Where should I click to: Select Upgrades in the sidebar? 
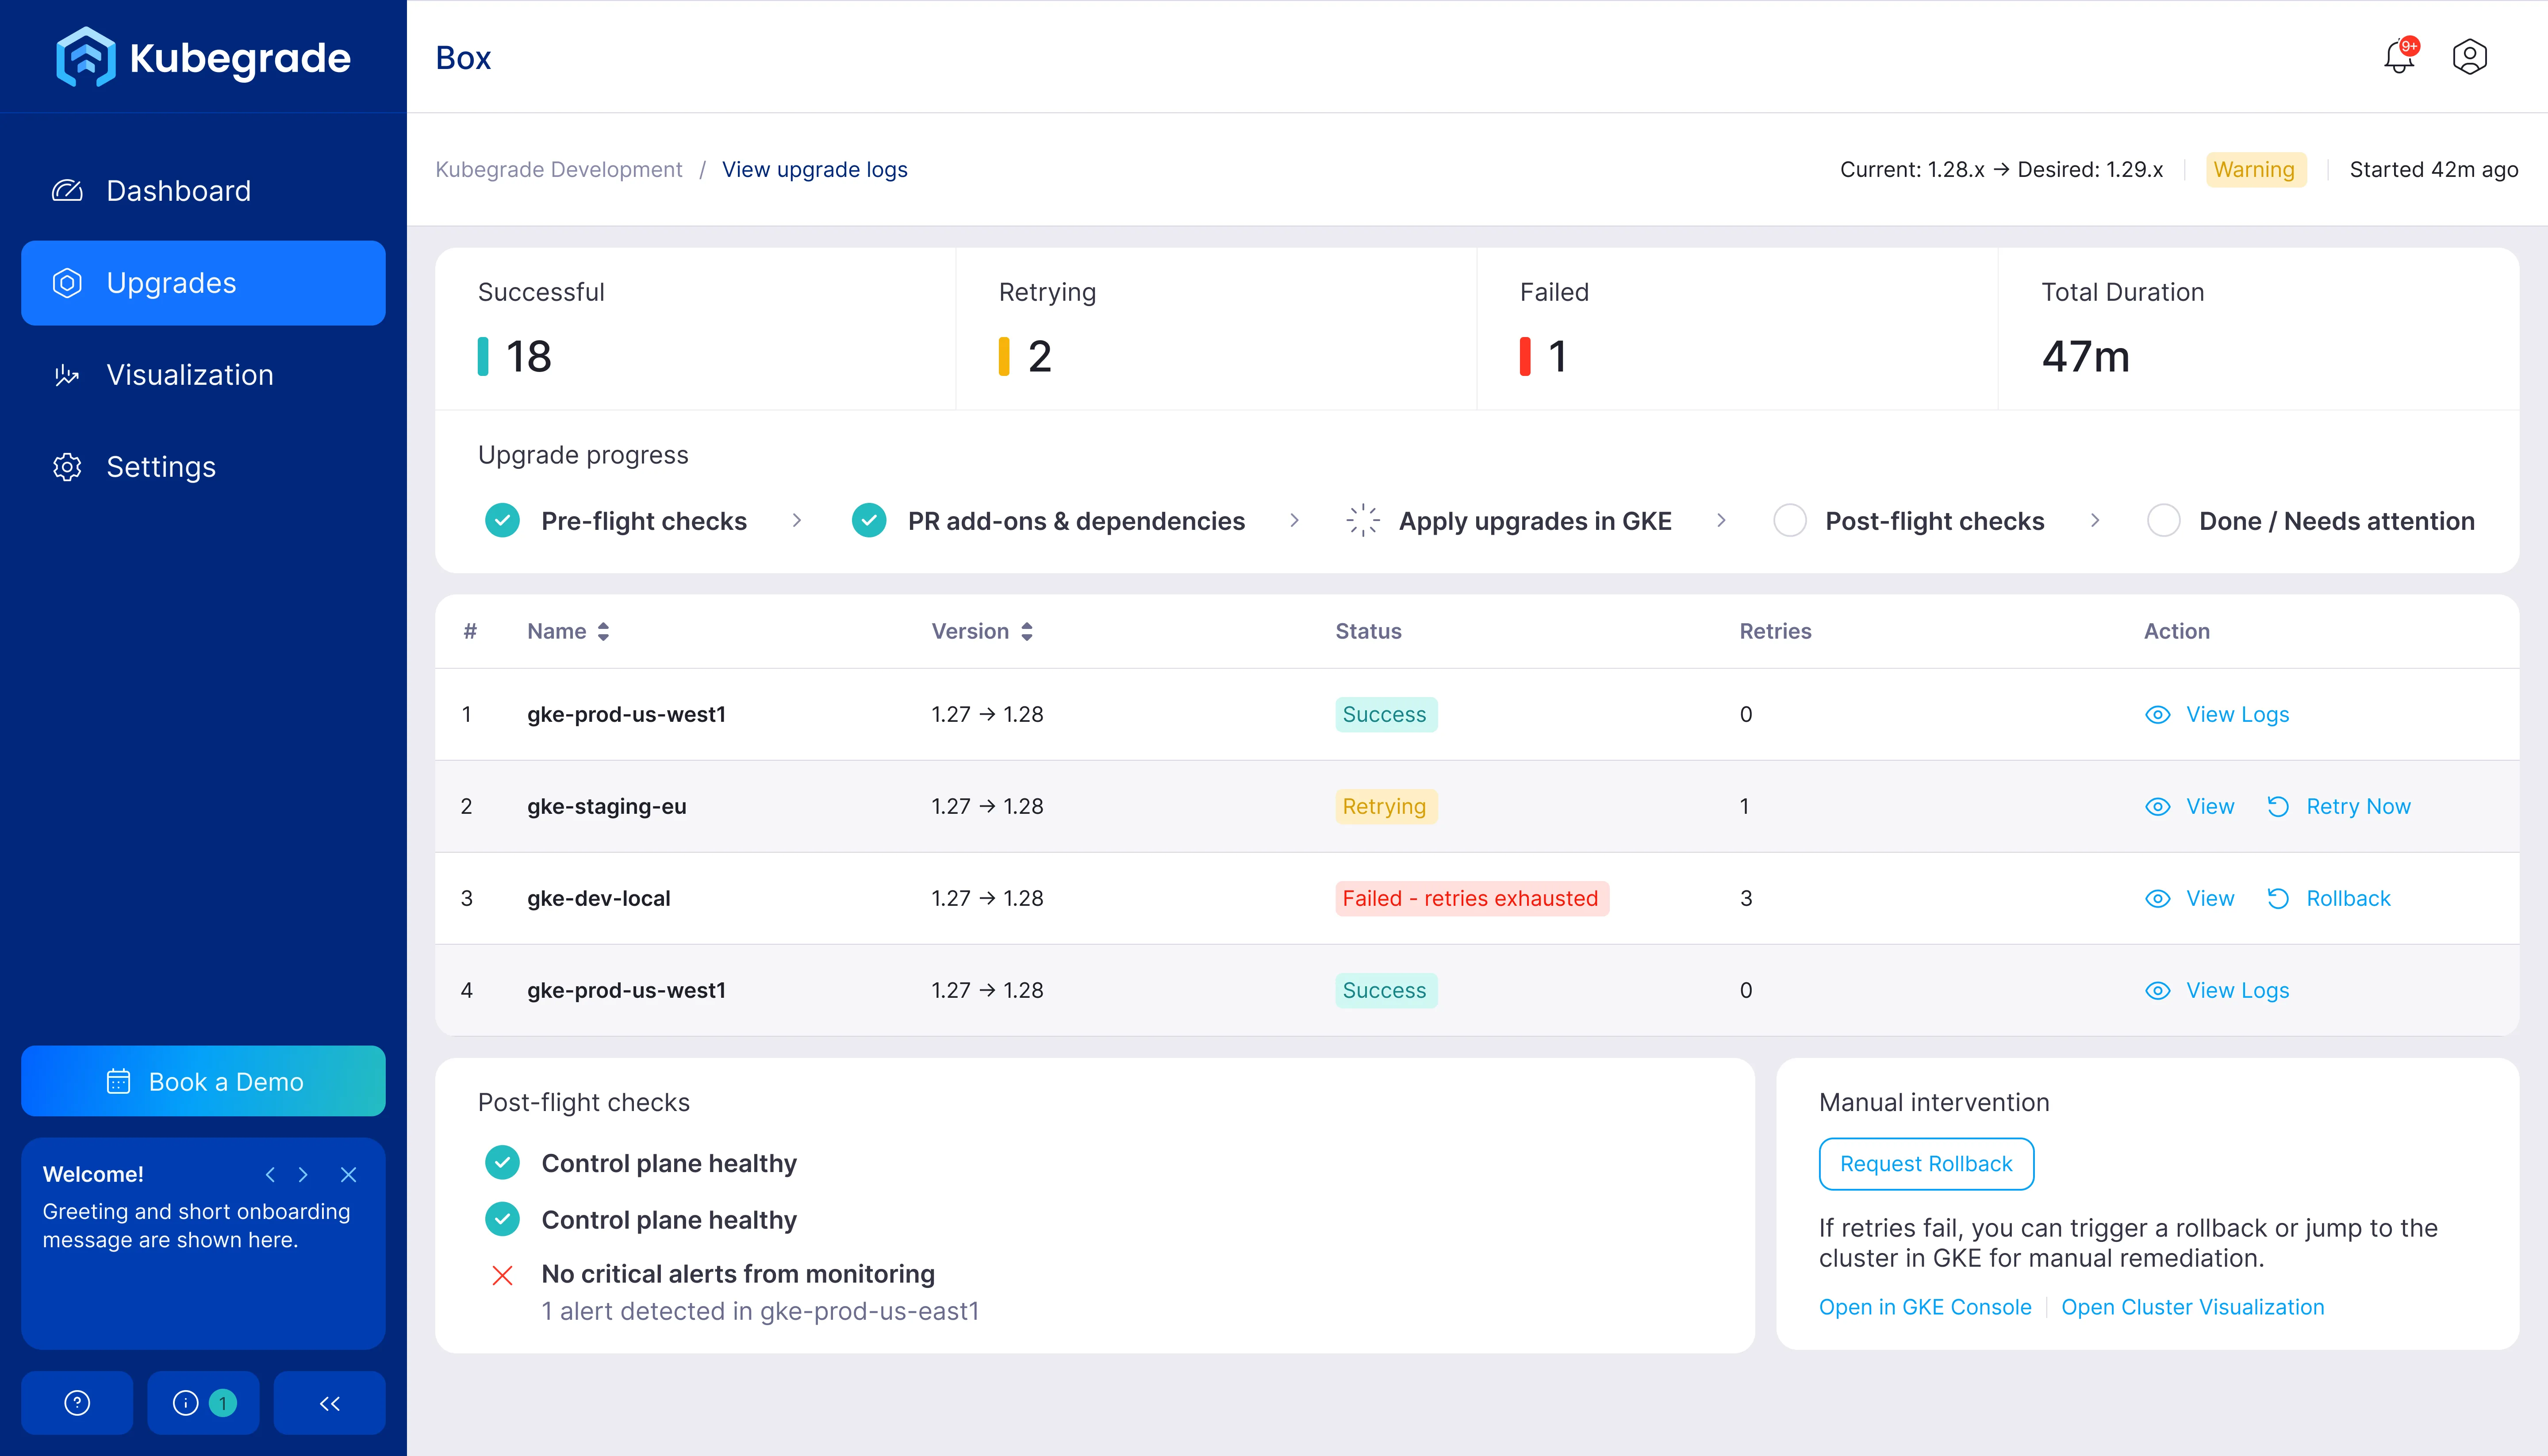click(x=203, y=283)
